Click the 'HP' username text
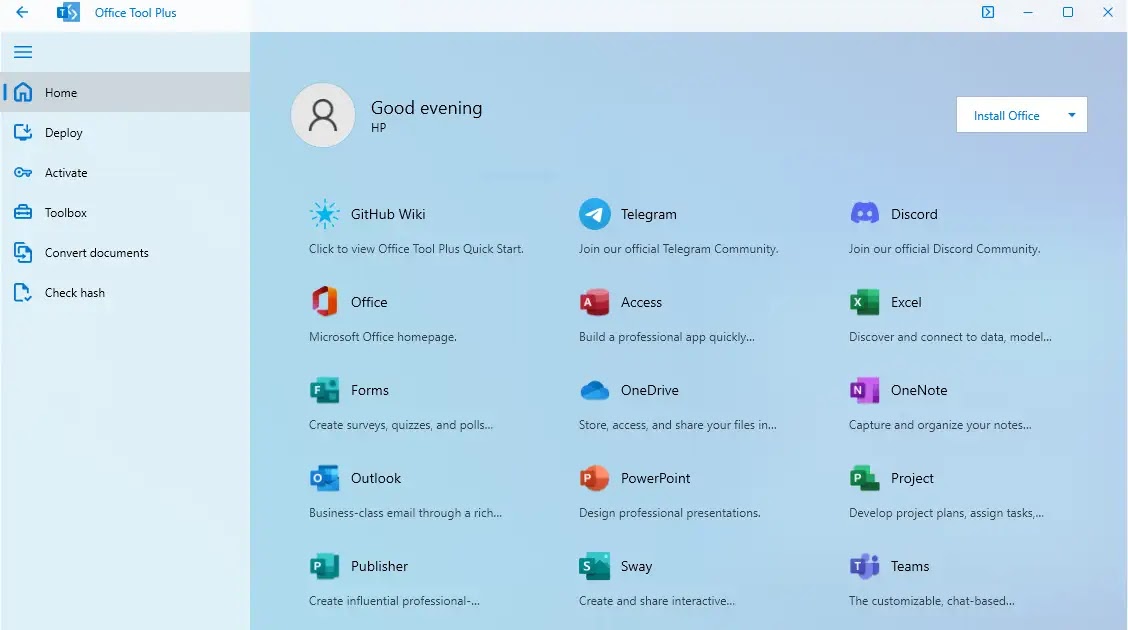This screenshot has width=1128, height=630. tap(378, 128)
